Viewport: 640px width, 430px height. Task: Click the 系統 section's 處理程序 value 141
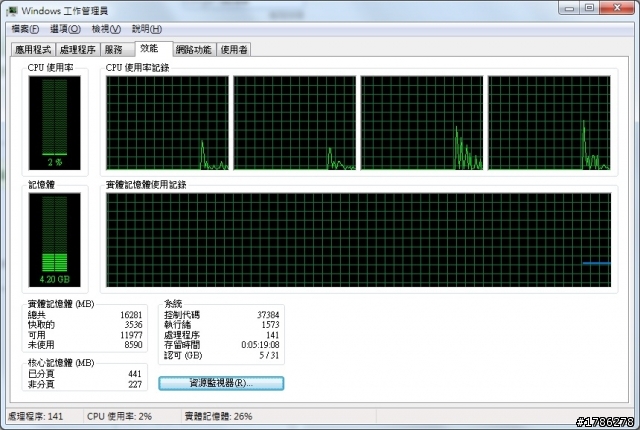272,335
